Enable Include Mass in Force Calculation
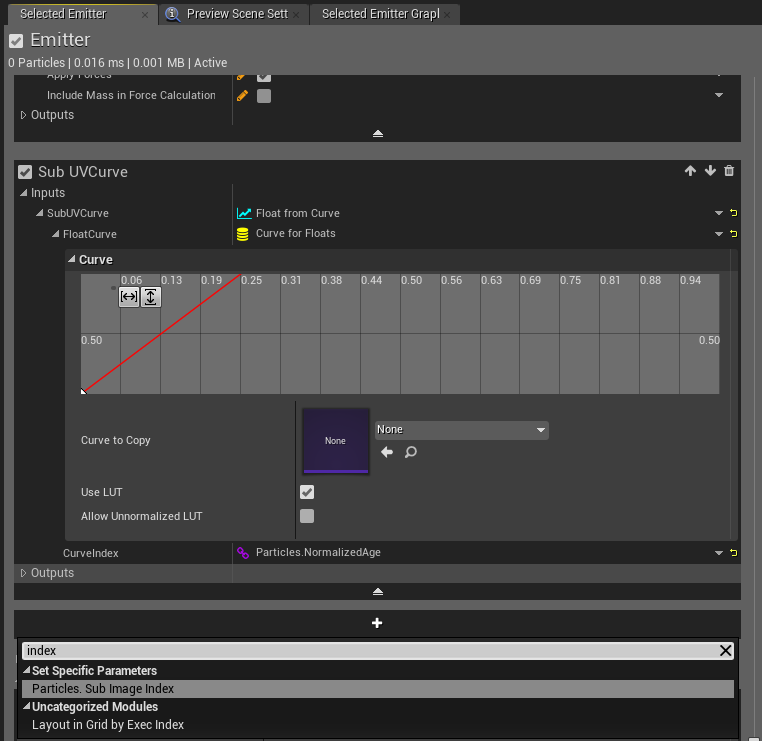Image resolution: width=762 pixels, height=741 pixels. 264,96
